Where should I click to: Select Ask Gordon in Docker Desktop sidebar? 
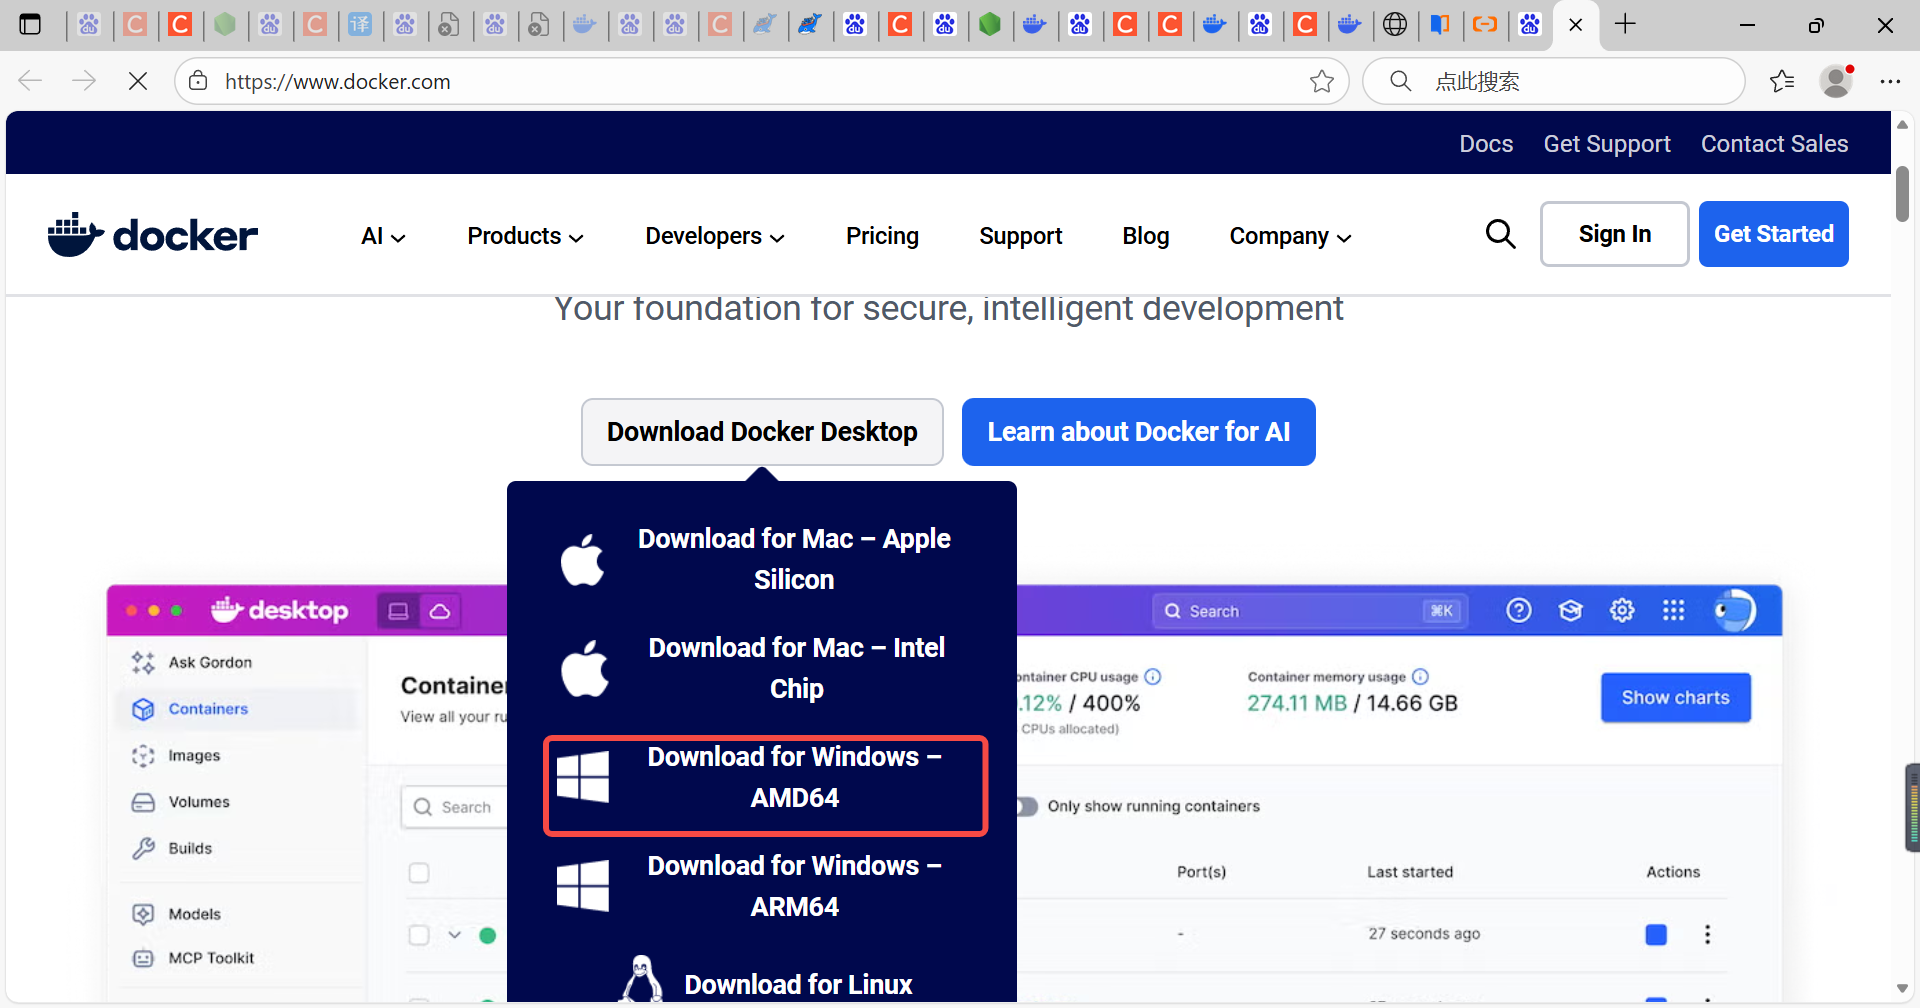click(209, 662)
